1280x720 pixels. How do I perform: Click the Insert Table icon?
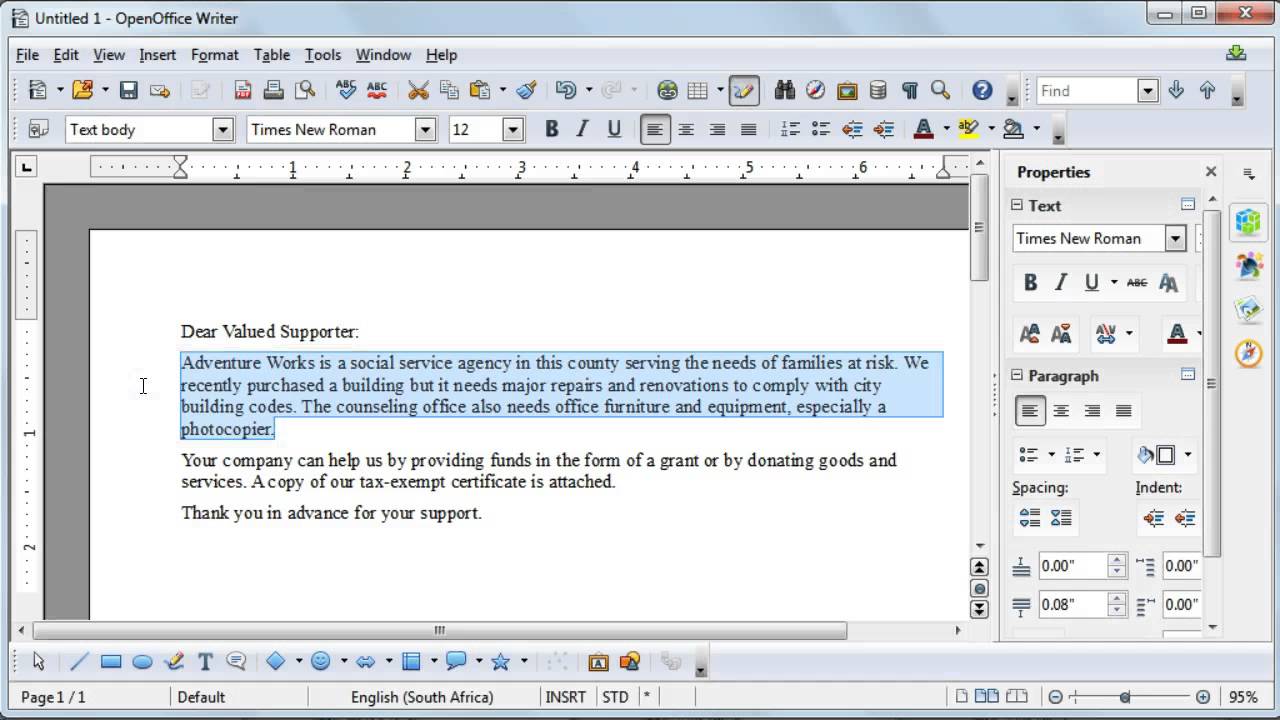coord(697,91)
